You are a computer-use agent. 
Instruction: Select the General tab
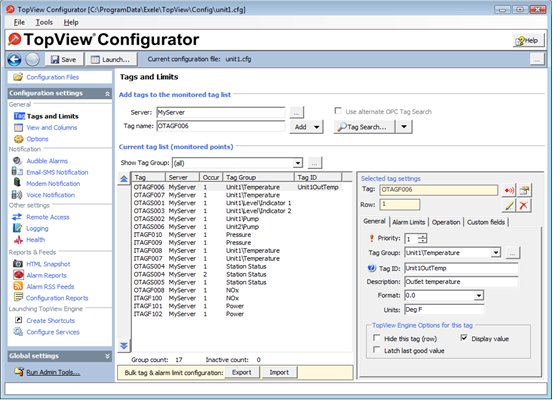coord(374,221)
